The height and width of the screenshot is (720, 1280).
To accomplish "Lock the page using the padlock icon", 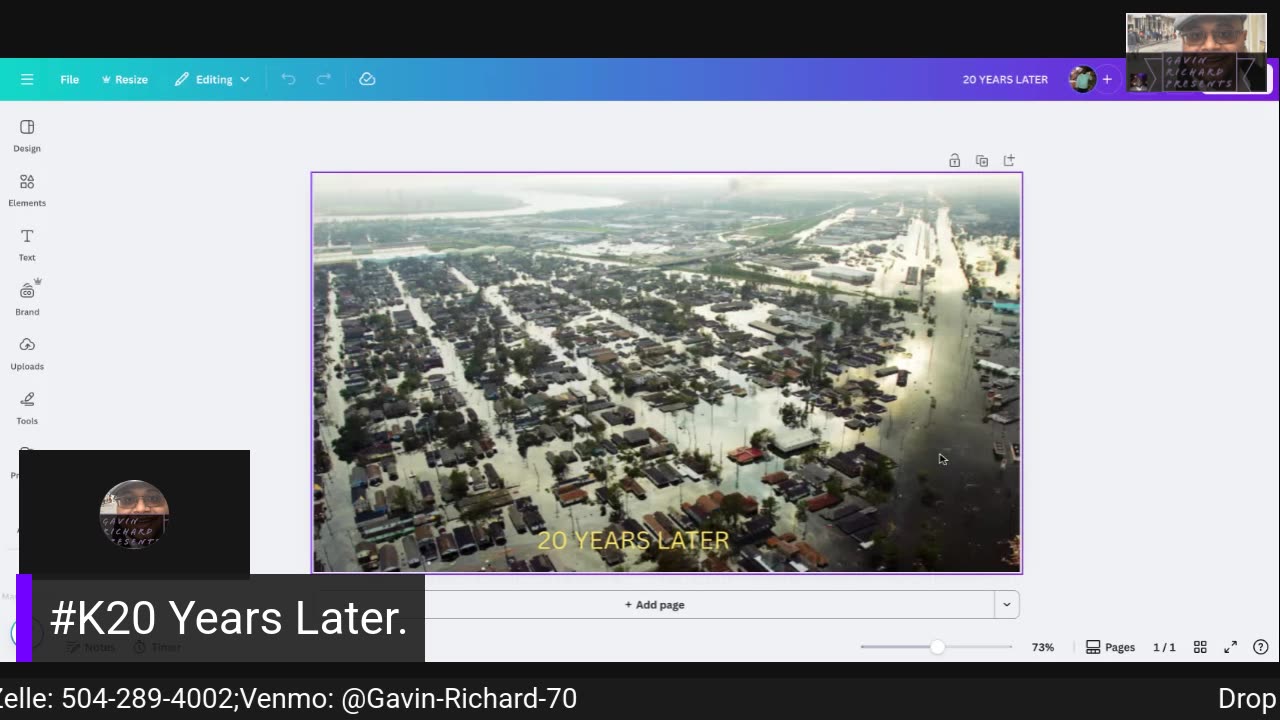I will click(954, 160).
